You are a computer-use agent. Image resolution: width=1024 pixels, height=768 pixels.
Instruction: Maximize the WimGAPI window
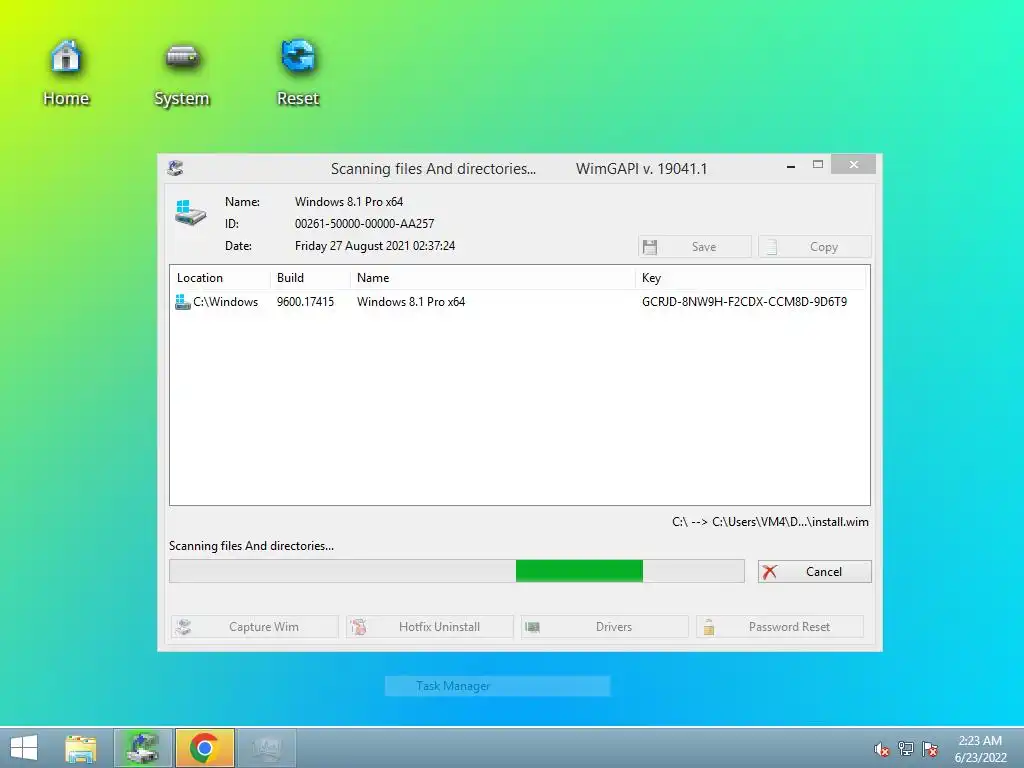click(818, 165)
